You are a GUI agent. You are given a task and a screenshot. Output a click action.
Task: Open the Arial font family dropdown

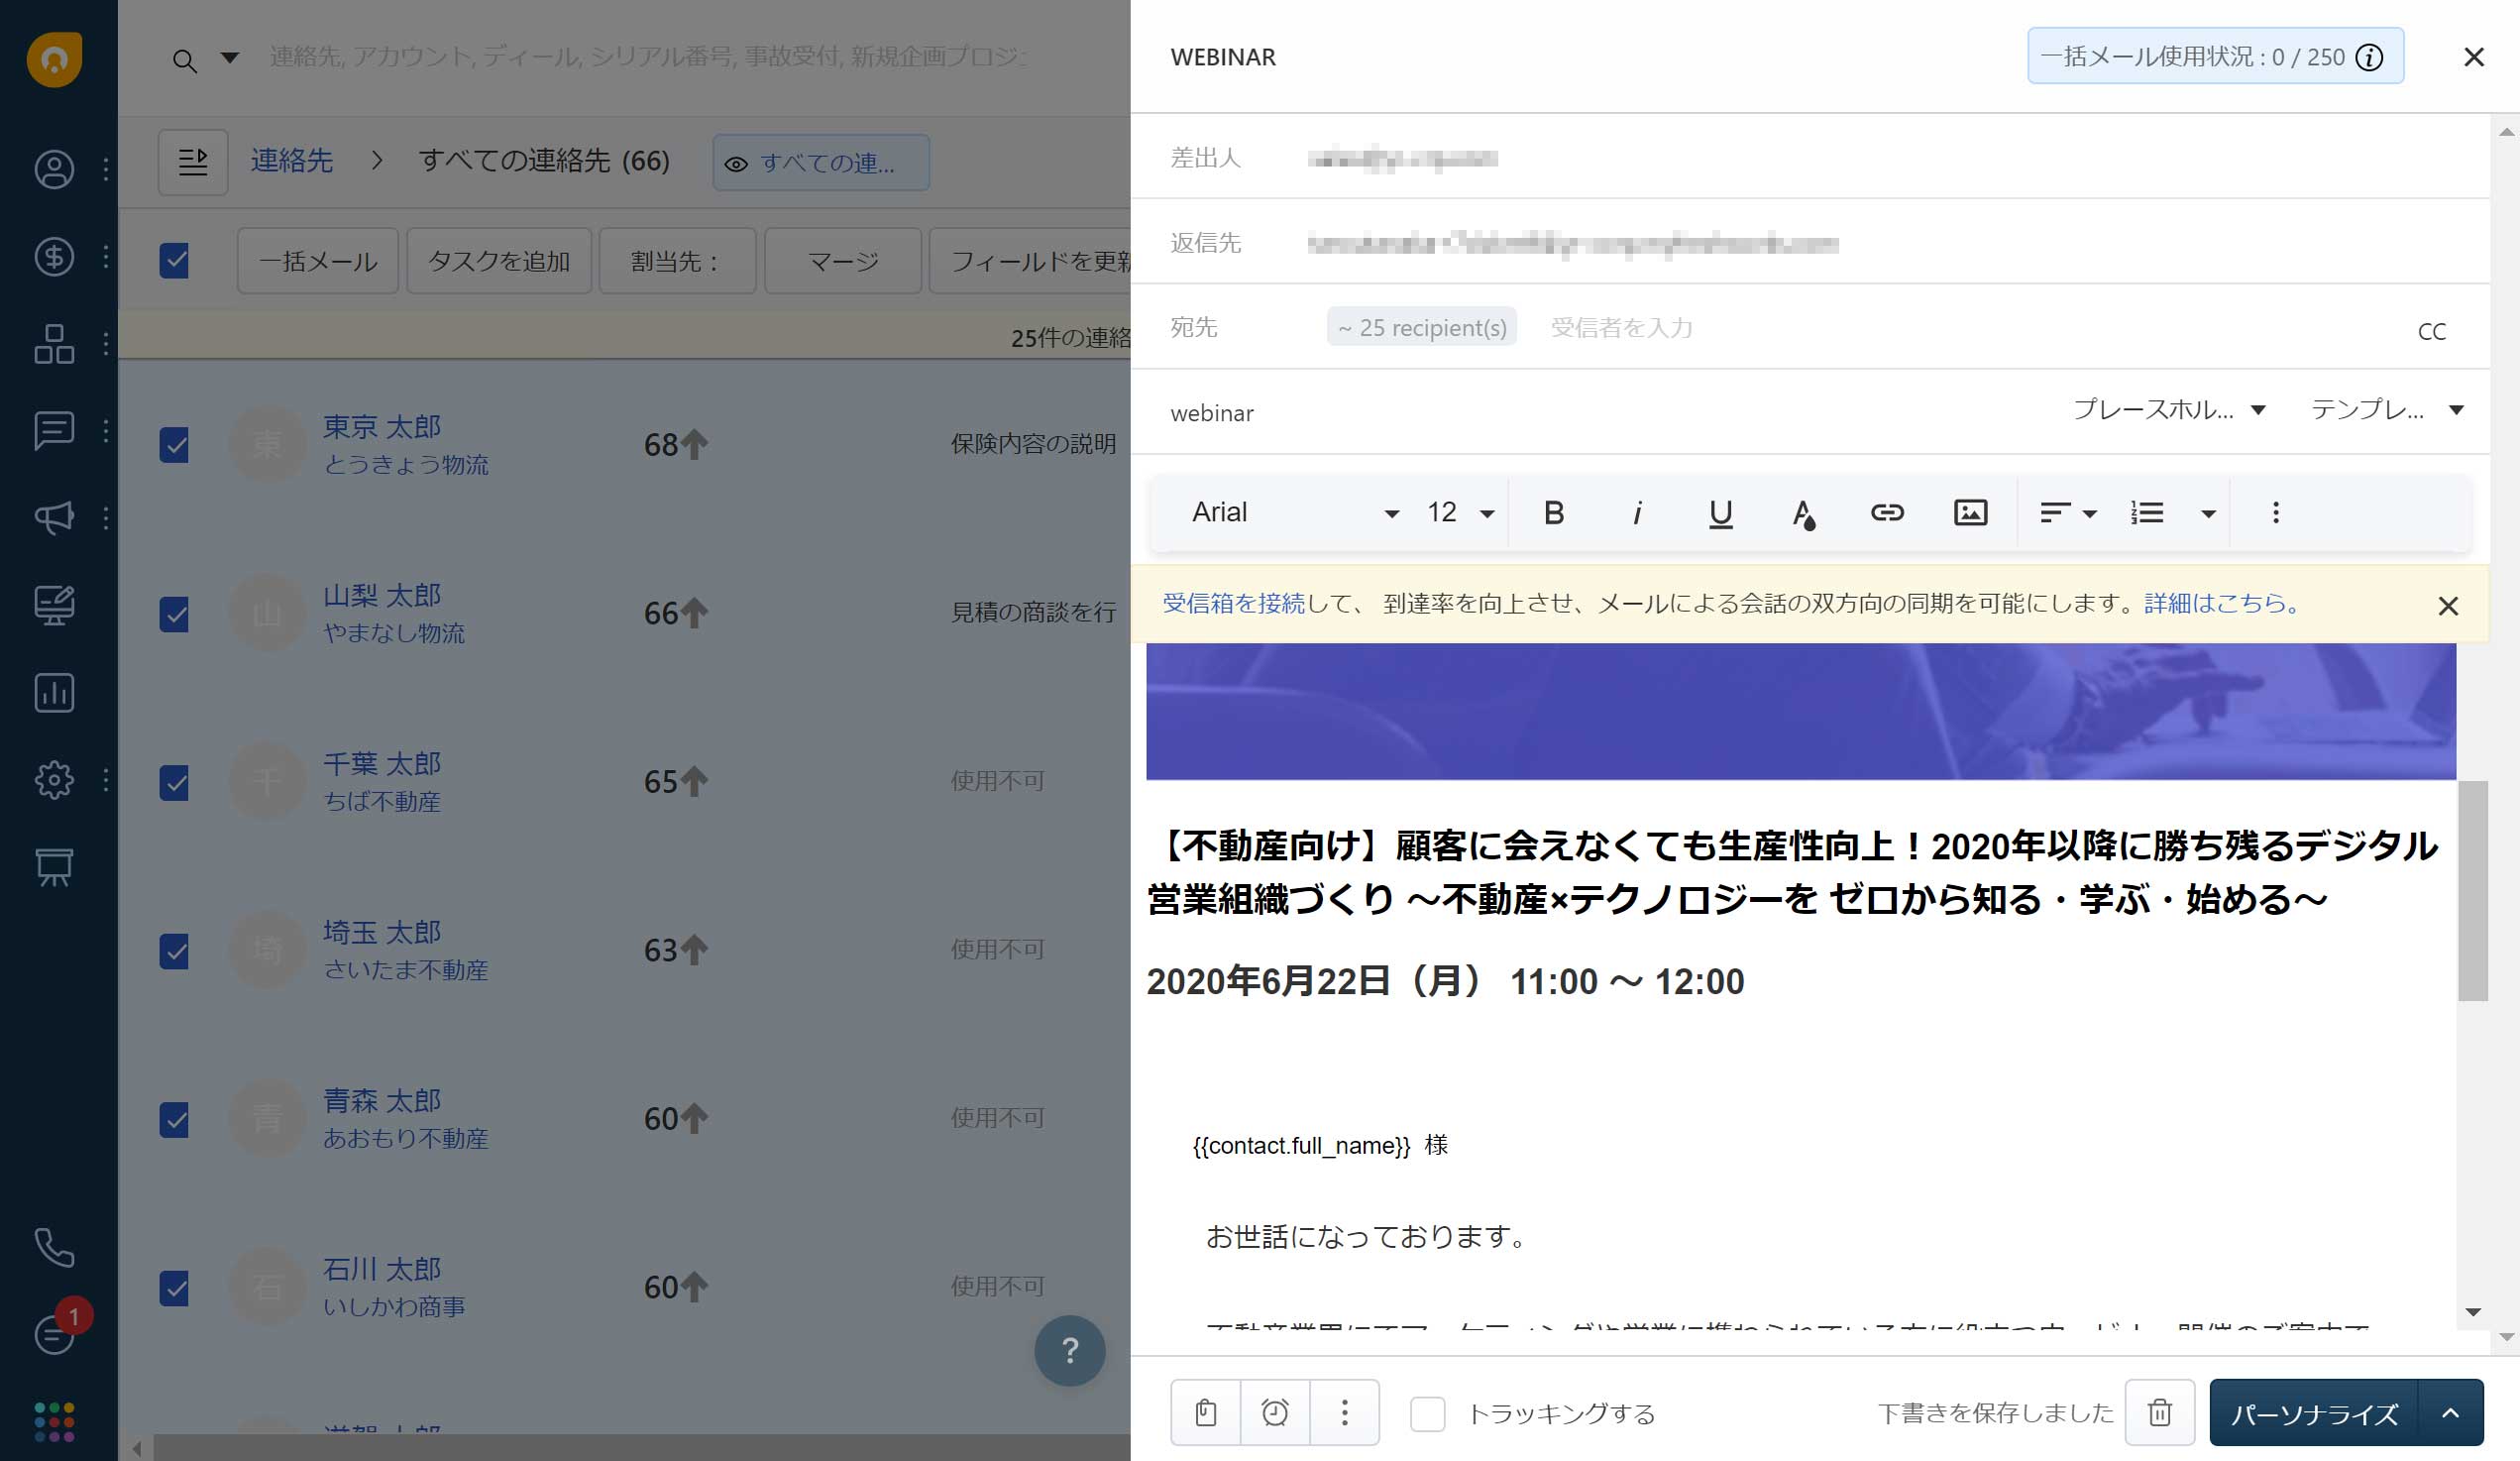1294,513
